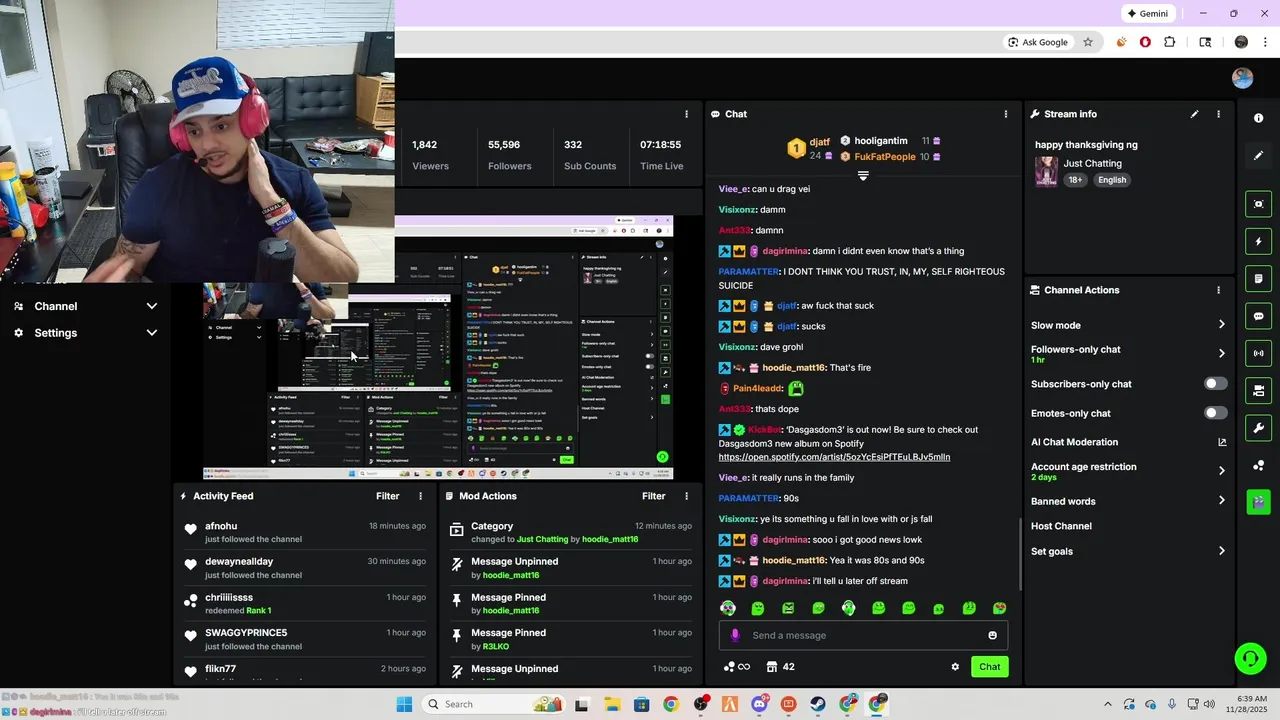
Task: Open Activity Feed Filter
Action: coord(387,496)
